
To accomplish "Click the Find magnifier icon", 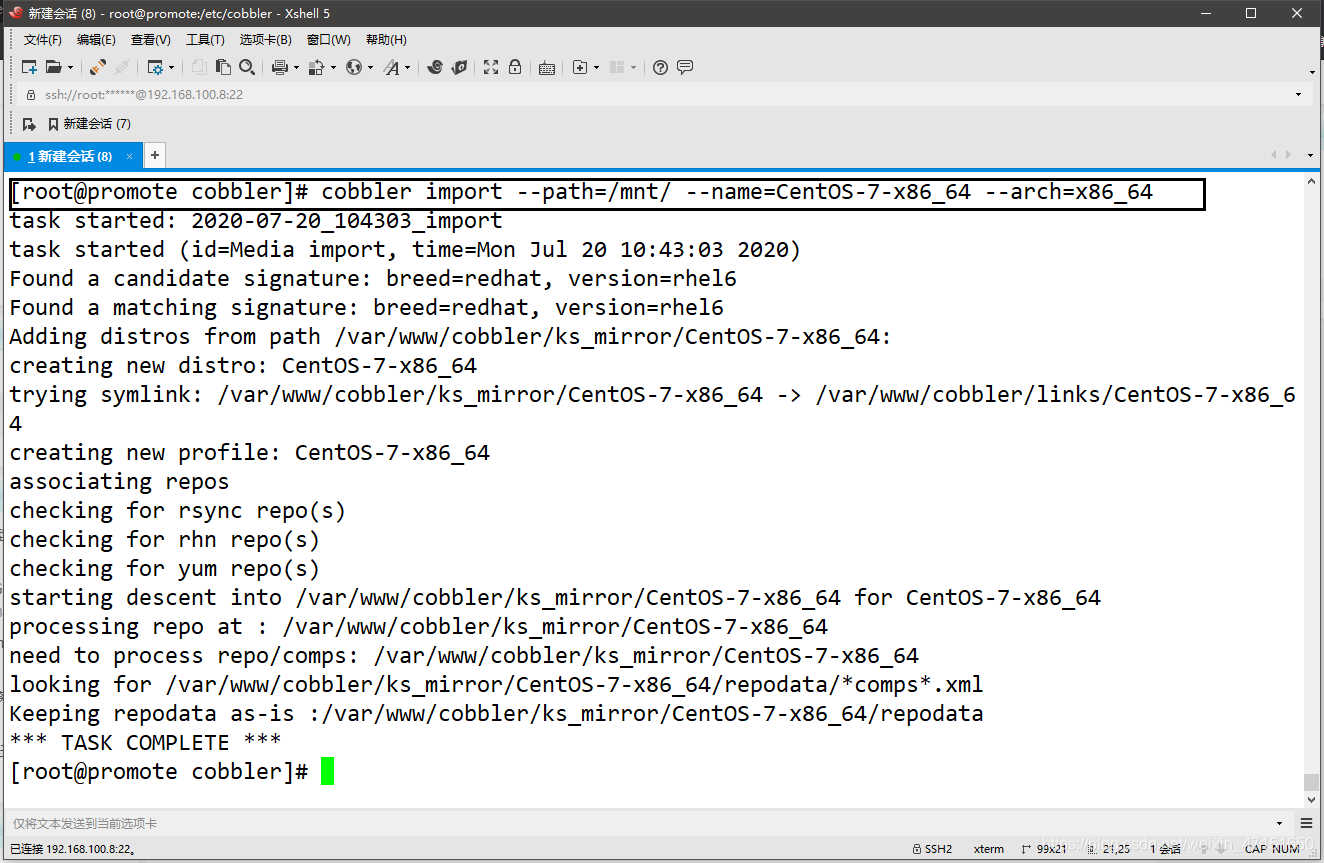I will [247, 67].
